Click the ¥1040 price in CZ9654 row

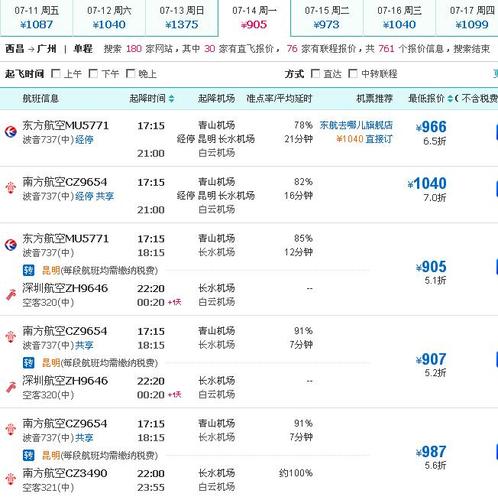click(x=427, y=184)
